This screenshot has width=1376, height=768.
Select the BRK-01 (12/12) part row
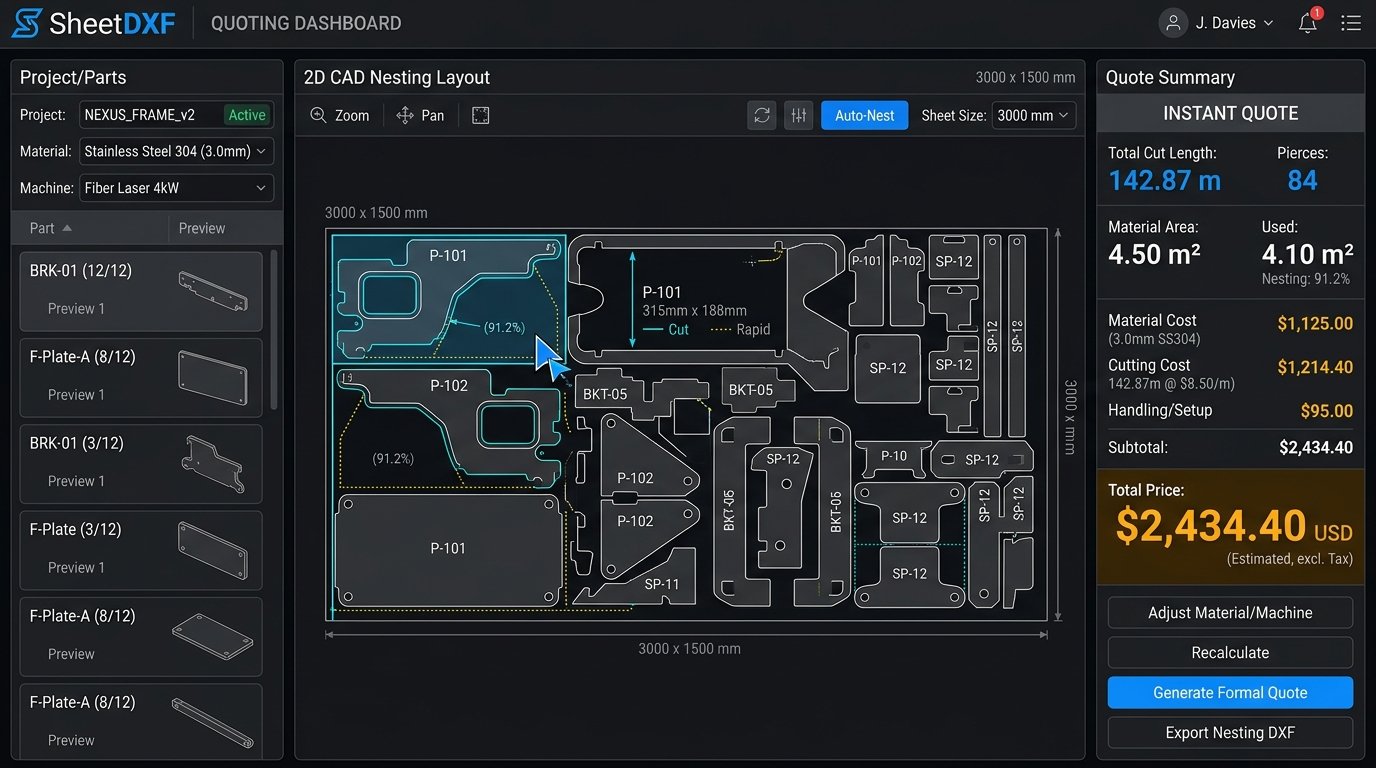click(x=141, y=291)
